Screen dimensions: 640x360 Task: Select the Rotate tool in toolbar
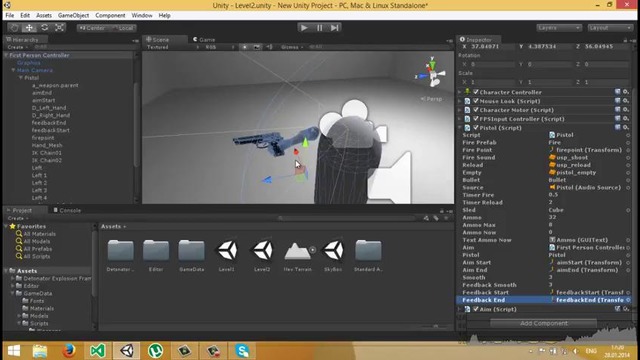point(44,28)
